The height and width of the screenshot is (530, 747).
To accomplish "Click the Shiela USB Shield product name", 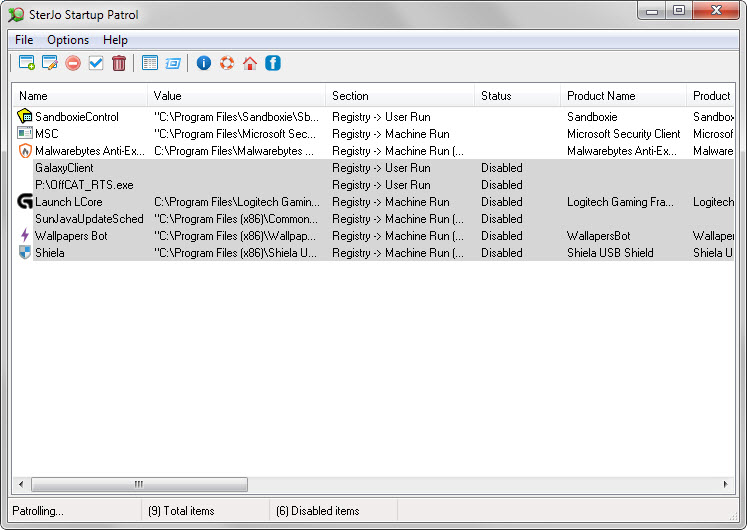I will 610,253.
